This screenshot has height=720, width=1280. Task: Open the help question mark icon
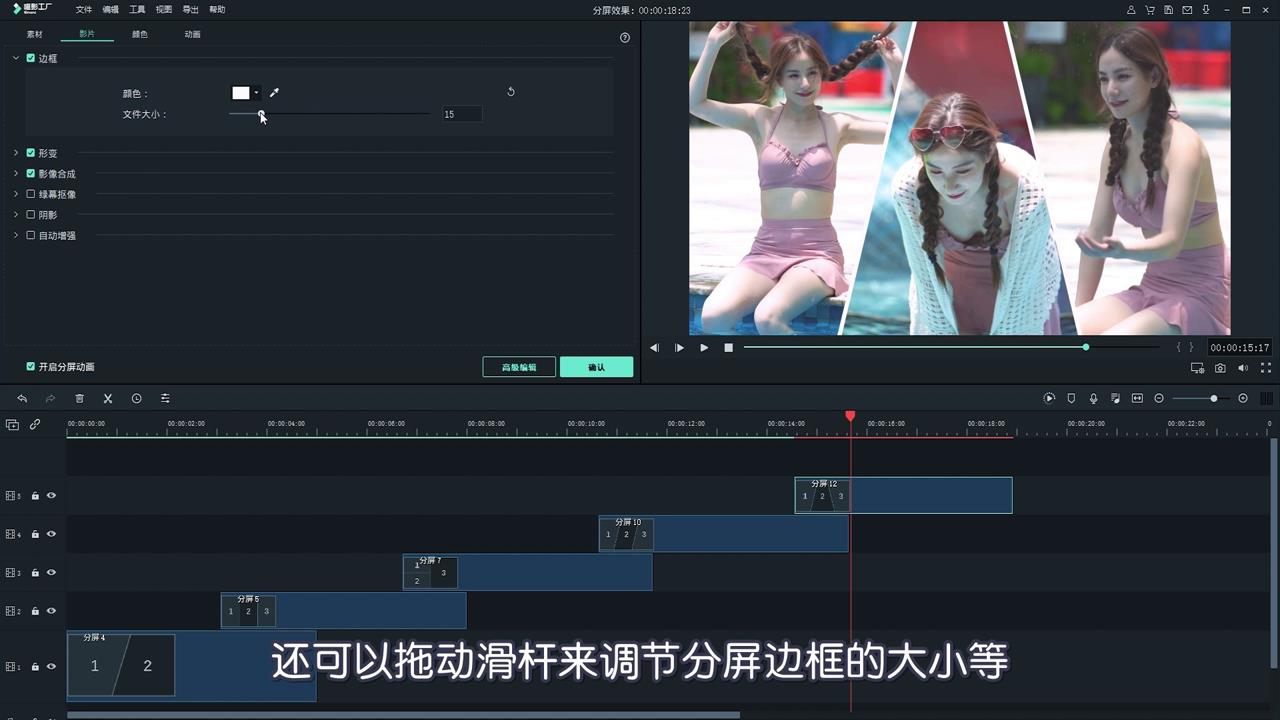coord(625,37)
